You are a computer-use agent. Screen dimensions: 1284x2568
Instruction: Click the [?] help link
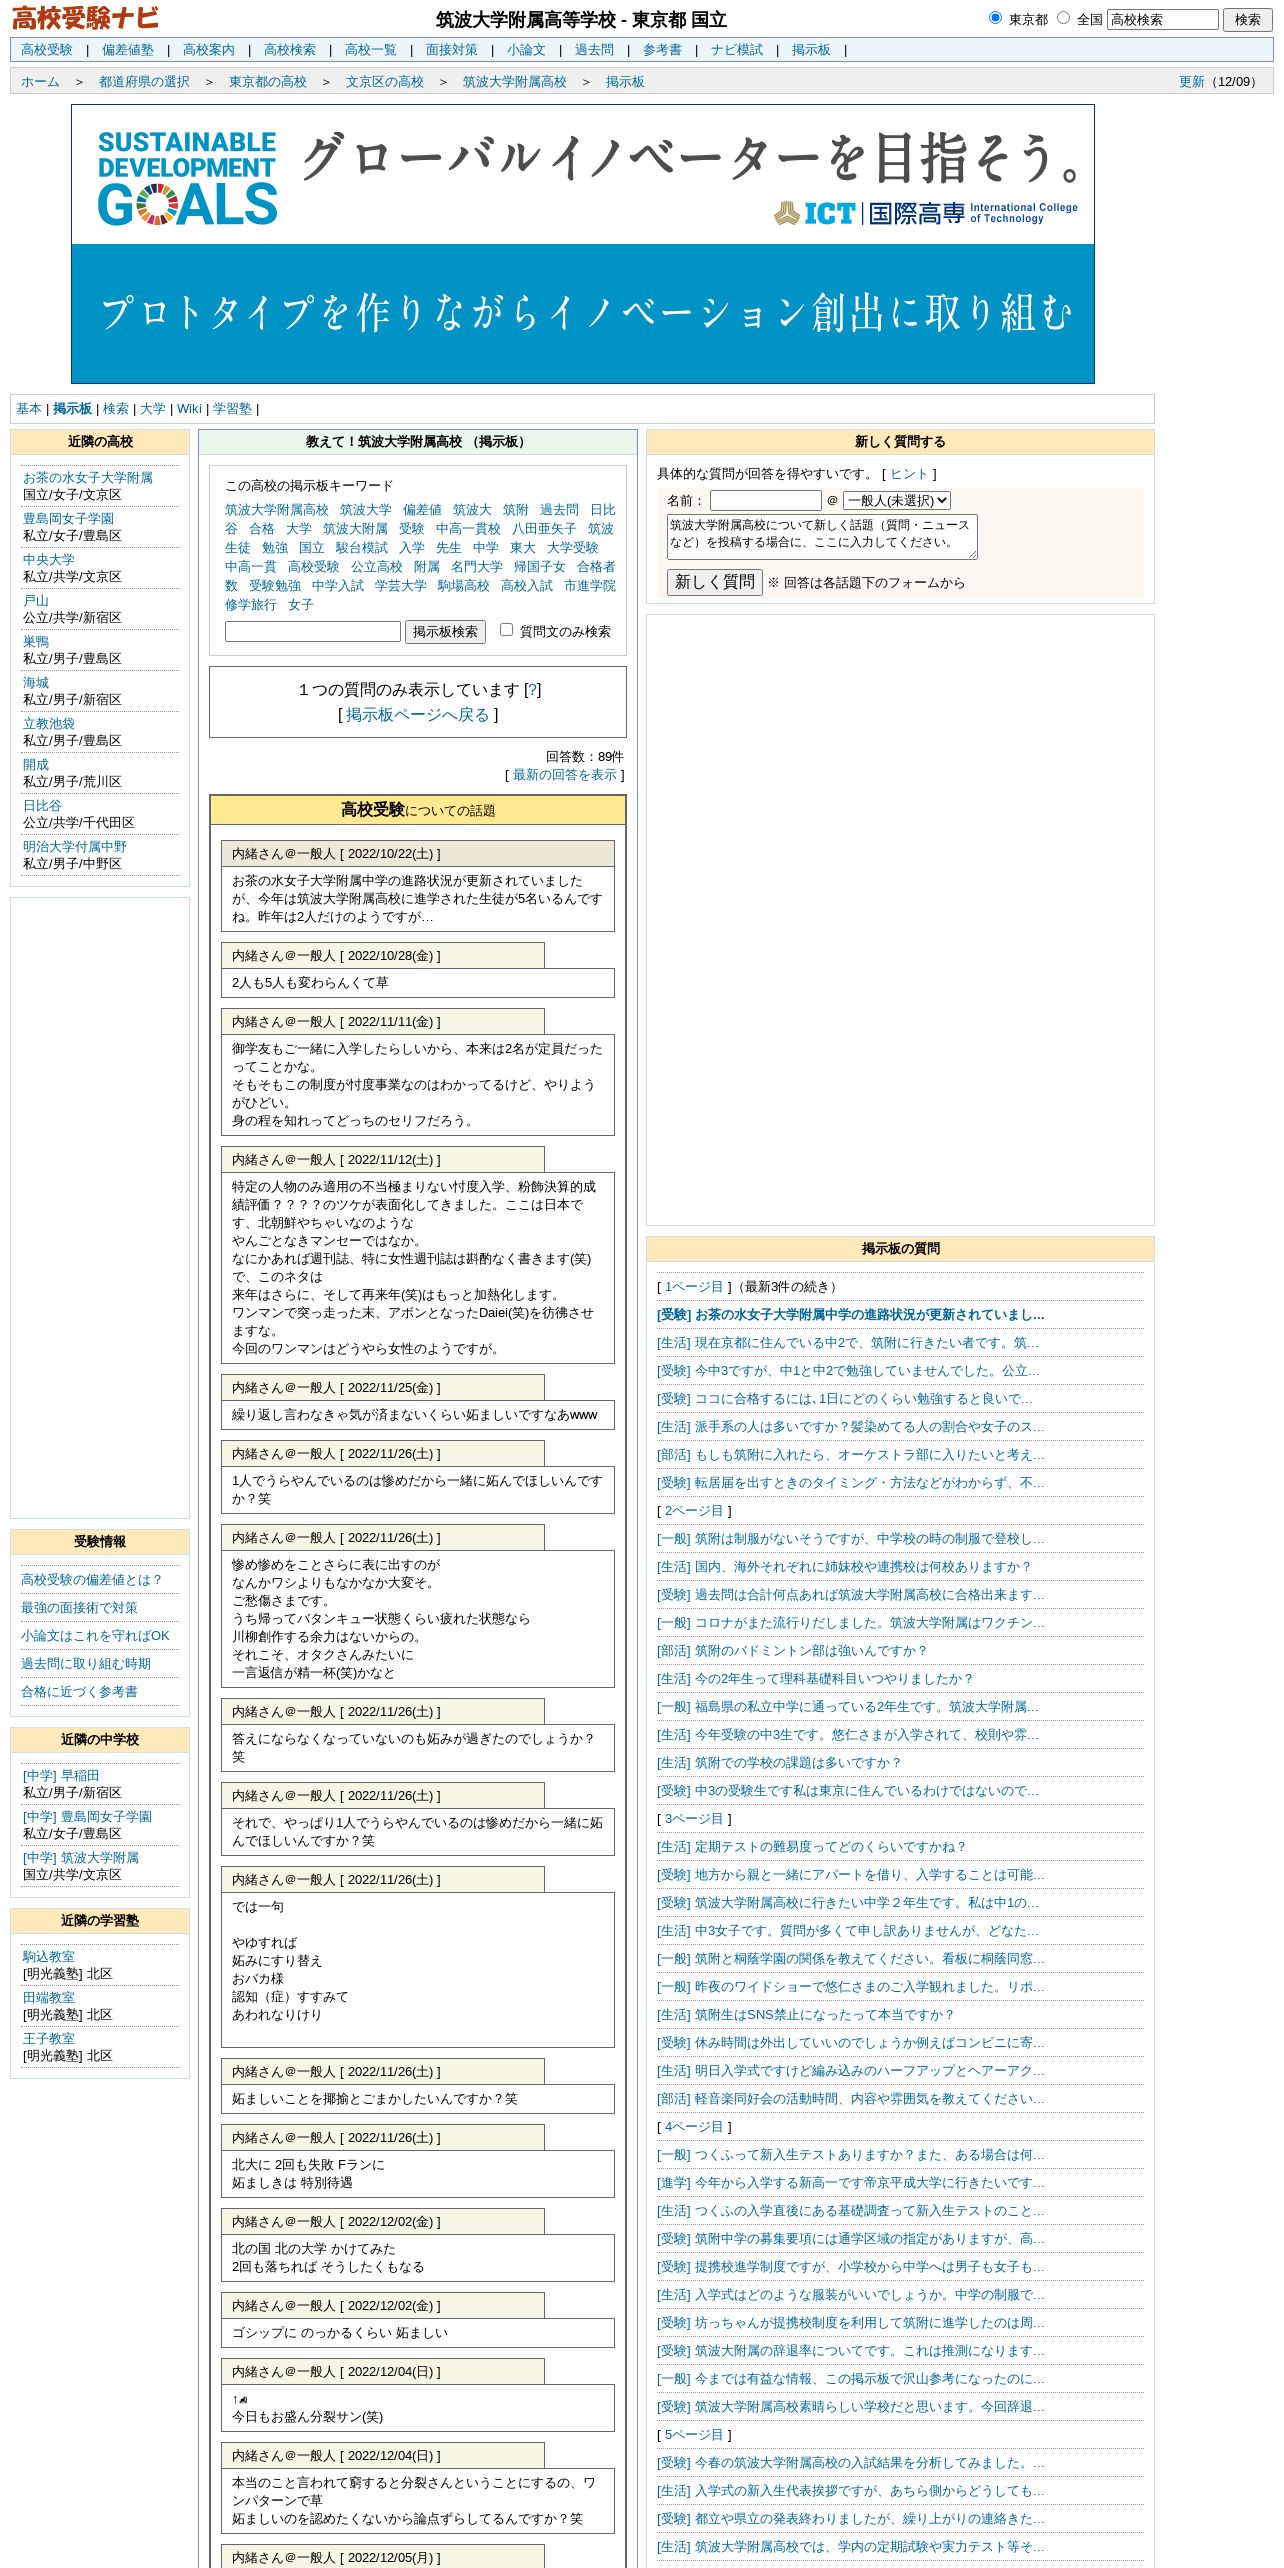pos(533,690)
